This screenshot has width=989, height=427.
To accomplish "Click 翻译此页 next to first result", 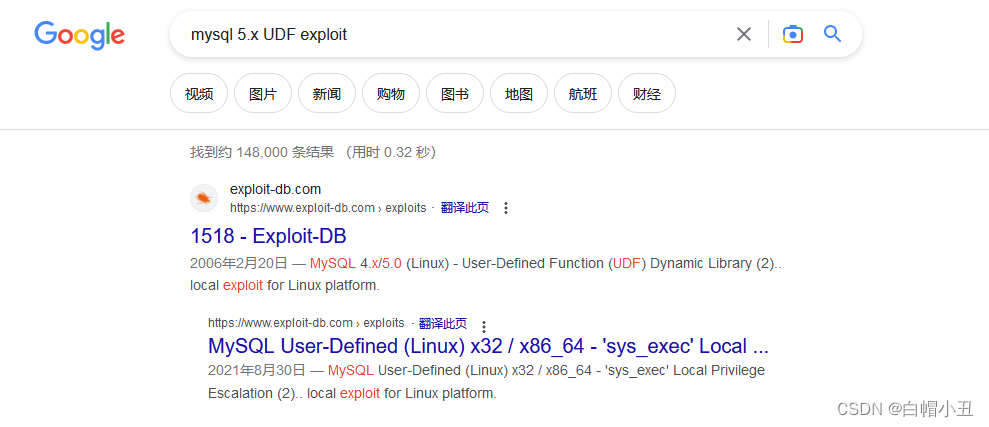I will (x=465, y=208).
